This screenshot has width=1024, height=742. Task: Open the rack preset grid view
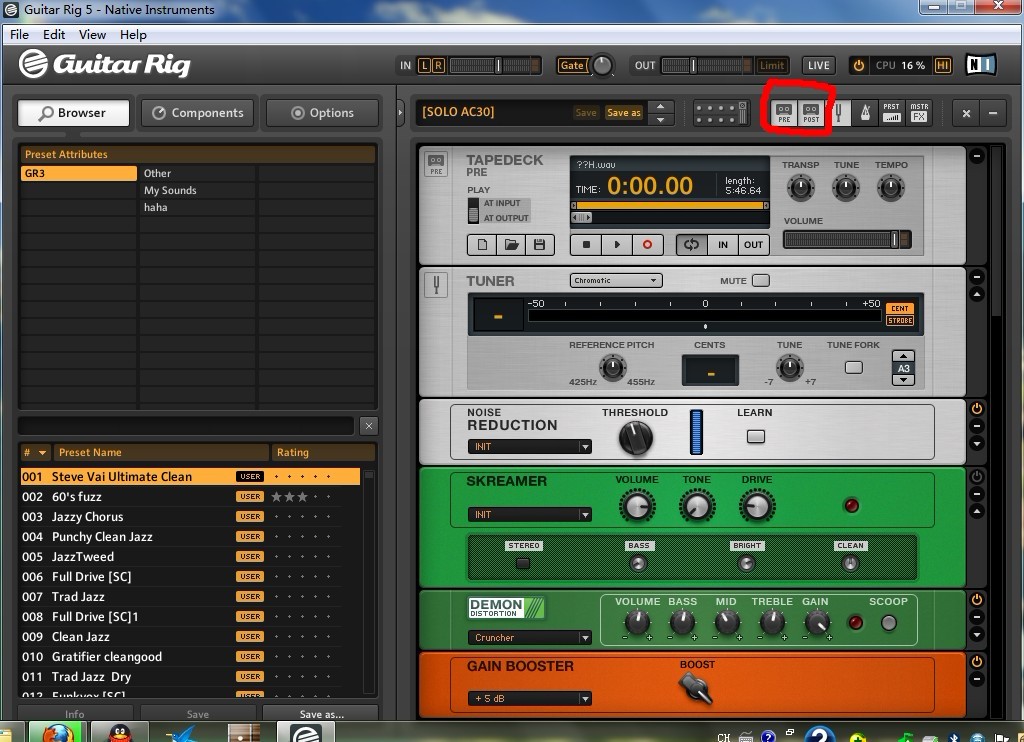720,113
